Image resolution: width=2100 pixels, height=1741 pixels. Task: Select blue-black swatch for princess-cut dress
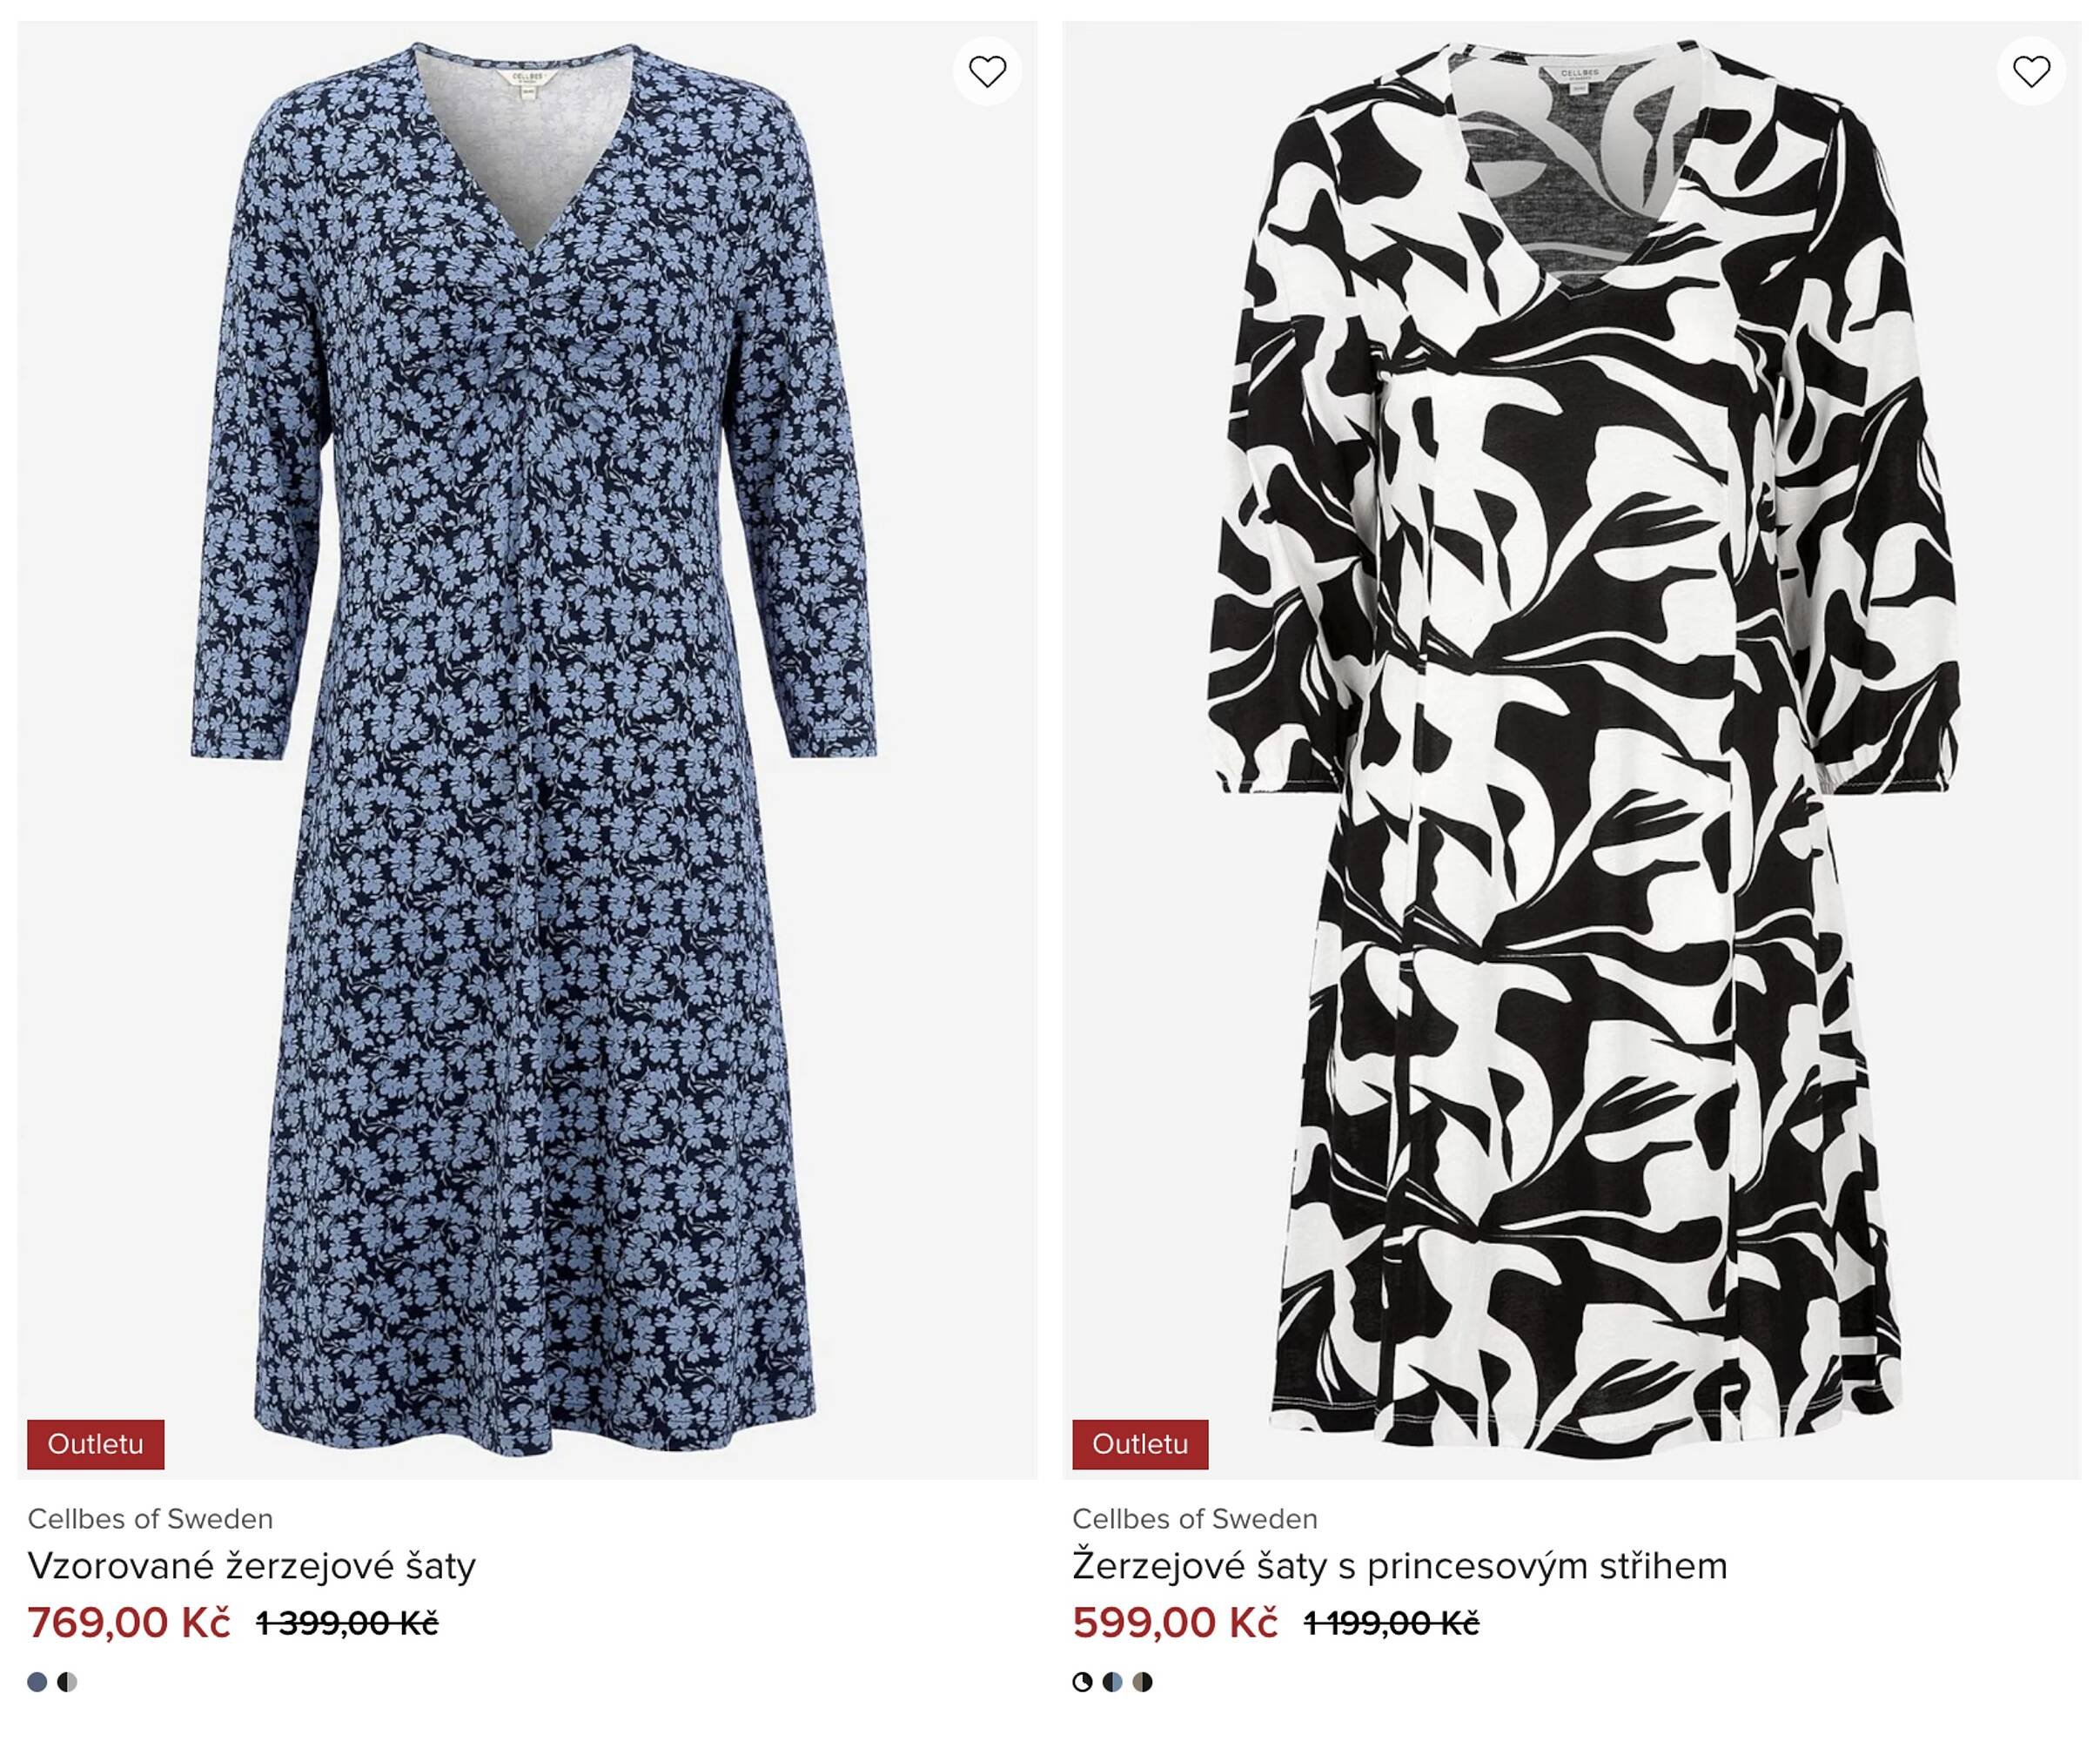tap(1112, 1681)
